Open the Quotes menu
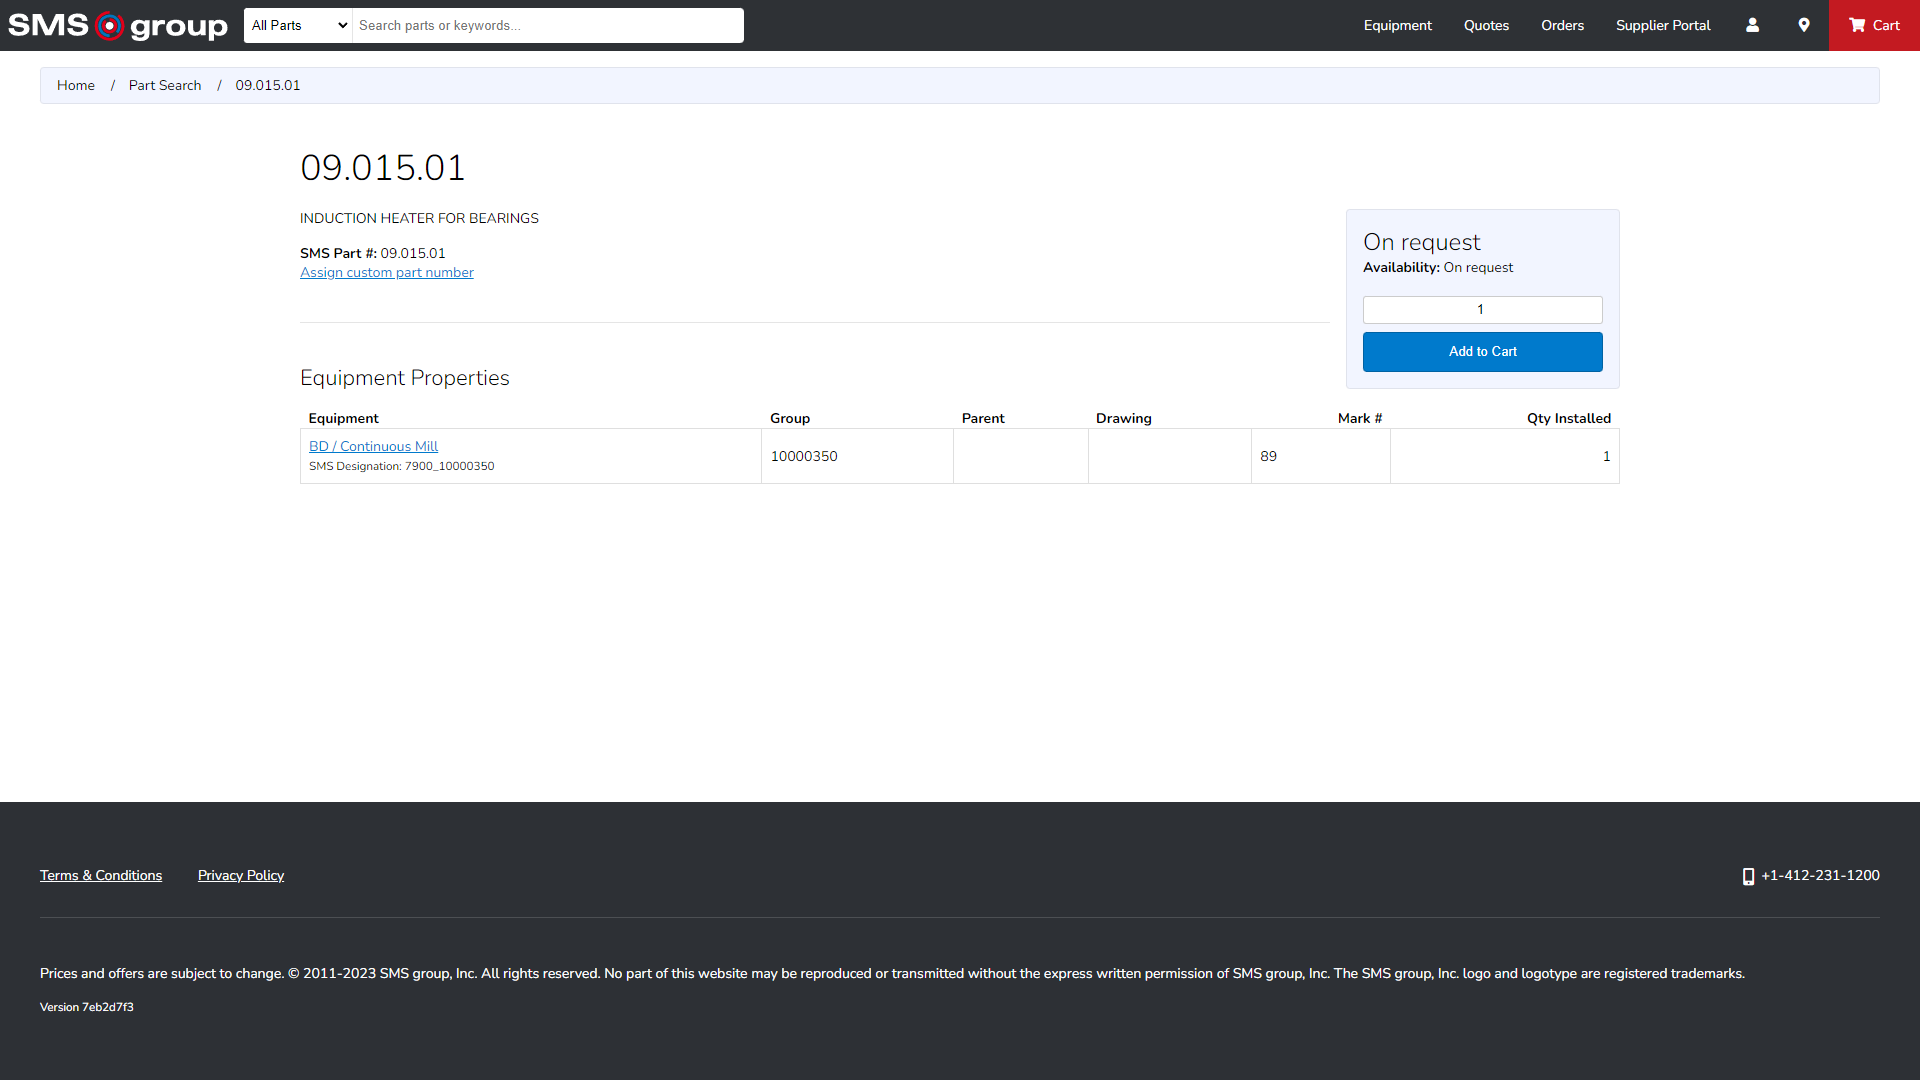This screenshot has height=1080, width=1920. 1486,25
